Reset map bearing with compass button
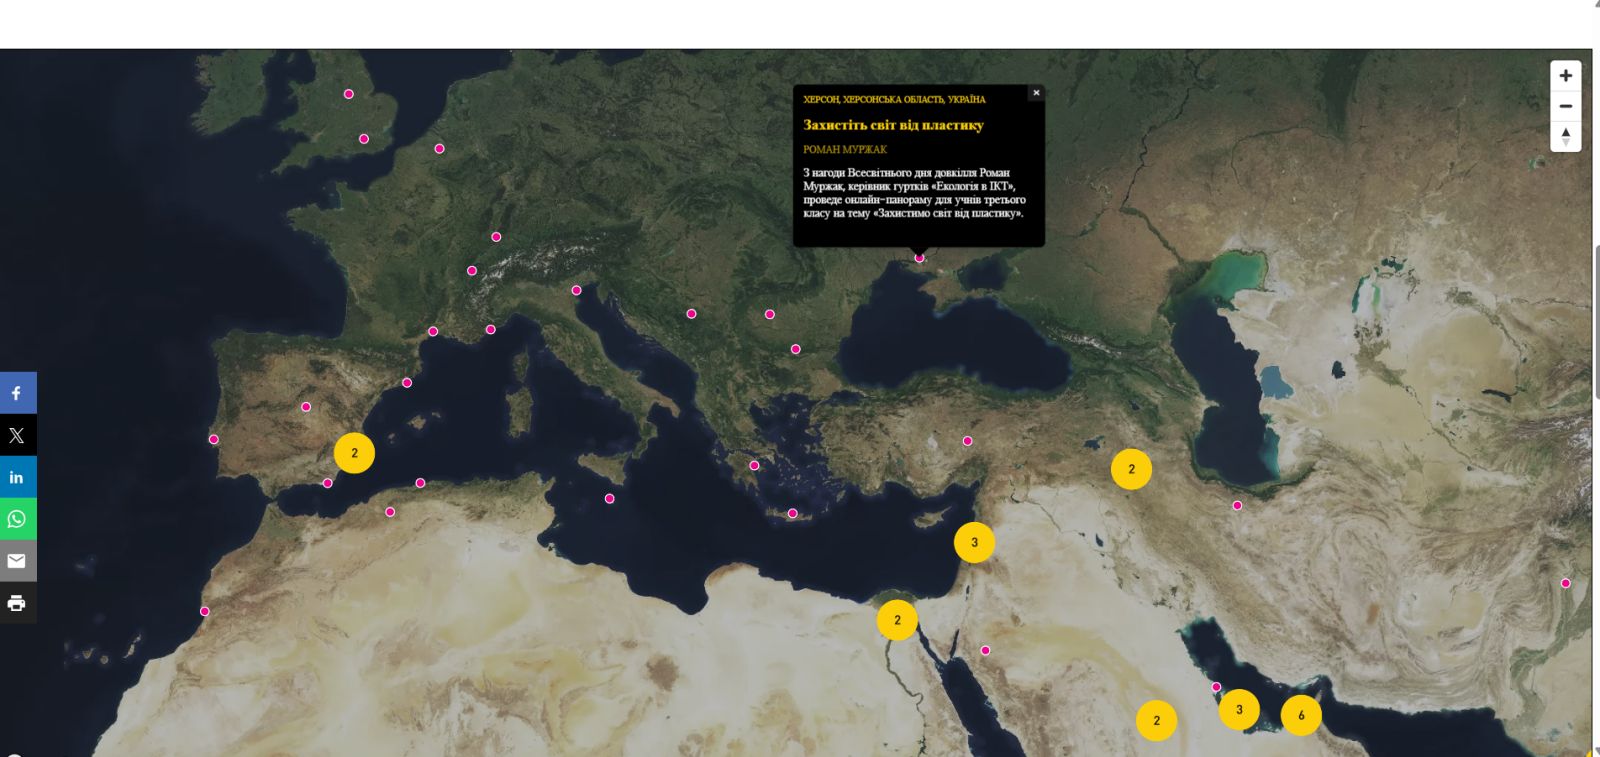This screenshot has height=757, width=1600. 1565,136
